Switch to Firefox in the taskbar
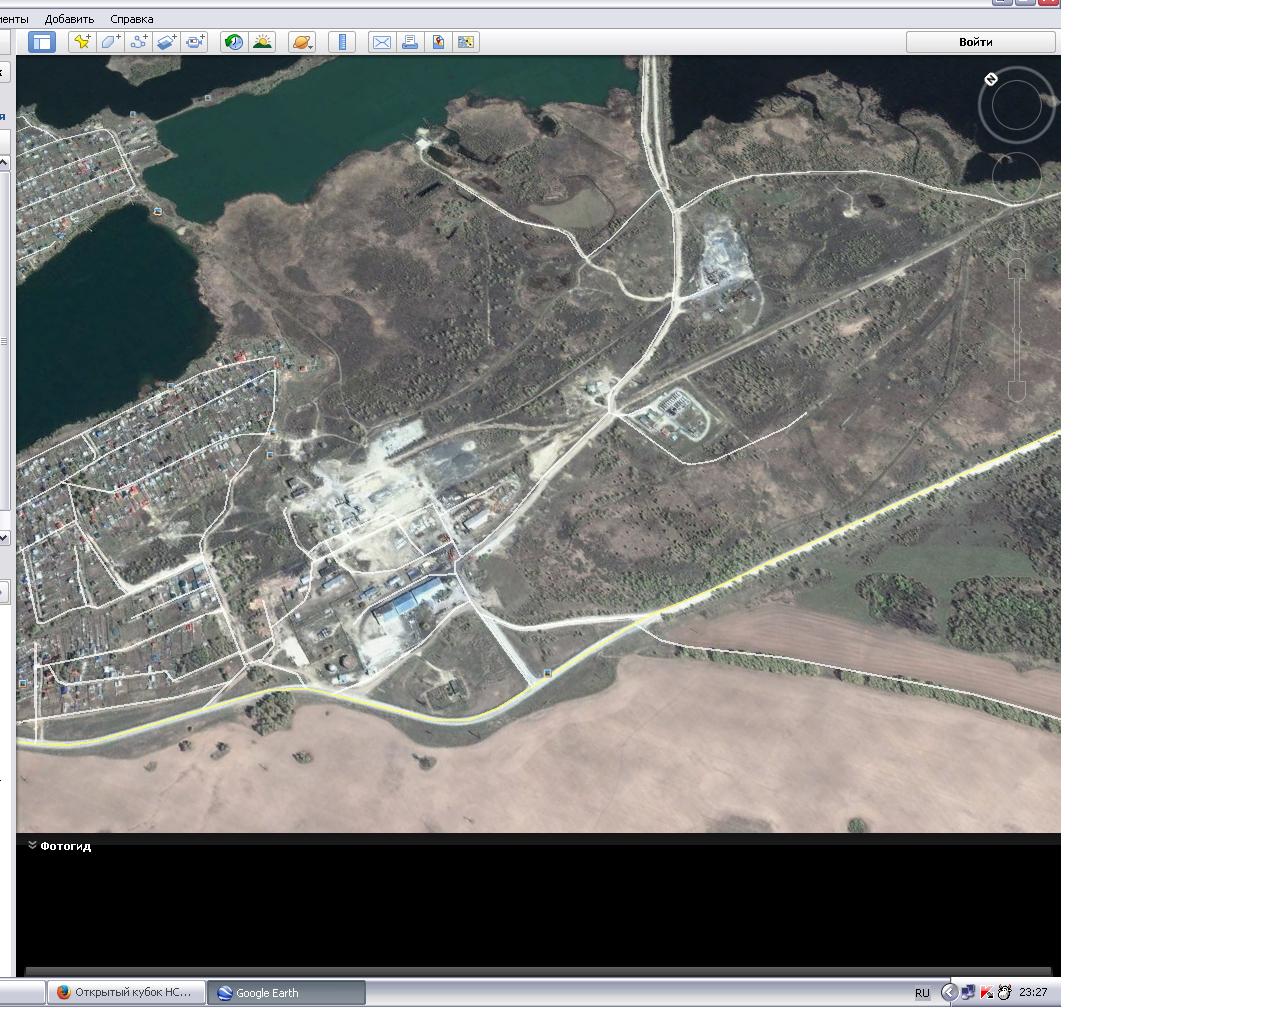This screenshot has width=1280, height=1024. (125, 993)
